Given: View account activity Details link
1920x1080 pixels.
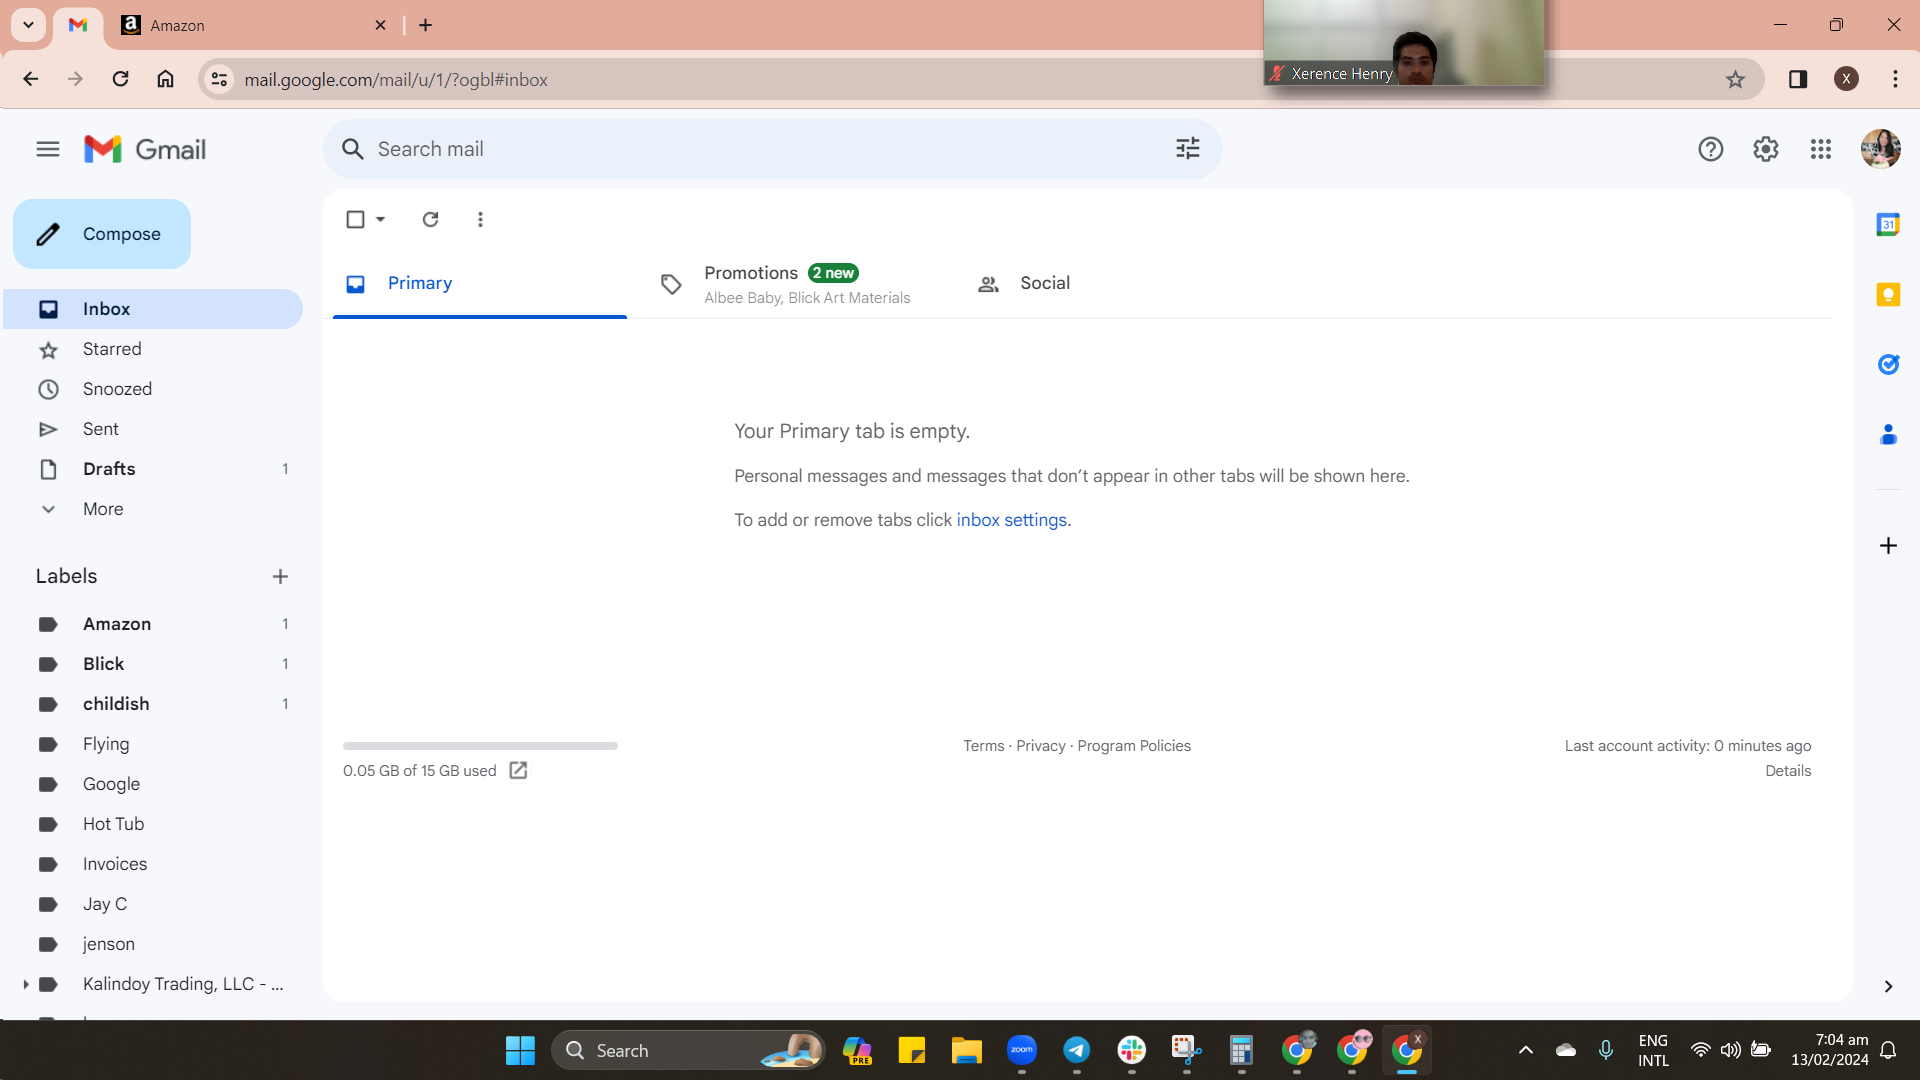Looking at the screenshot, I should [1788, 771].
